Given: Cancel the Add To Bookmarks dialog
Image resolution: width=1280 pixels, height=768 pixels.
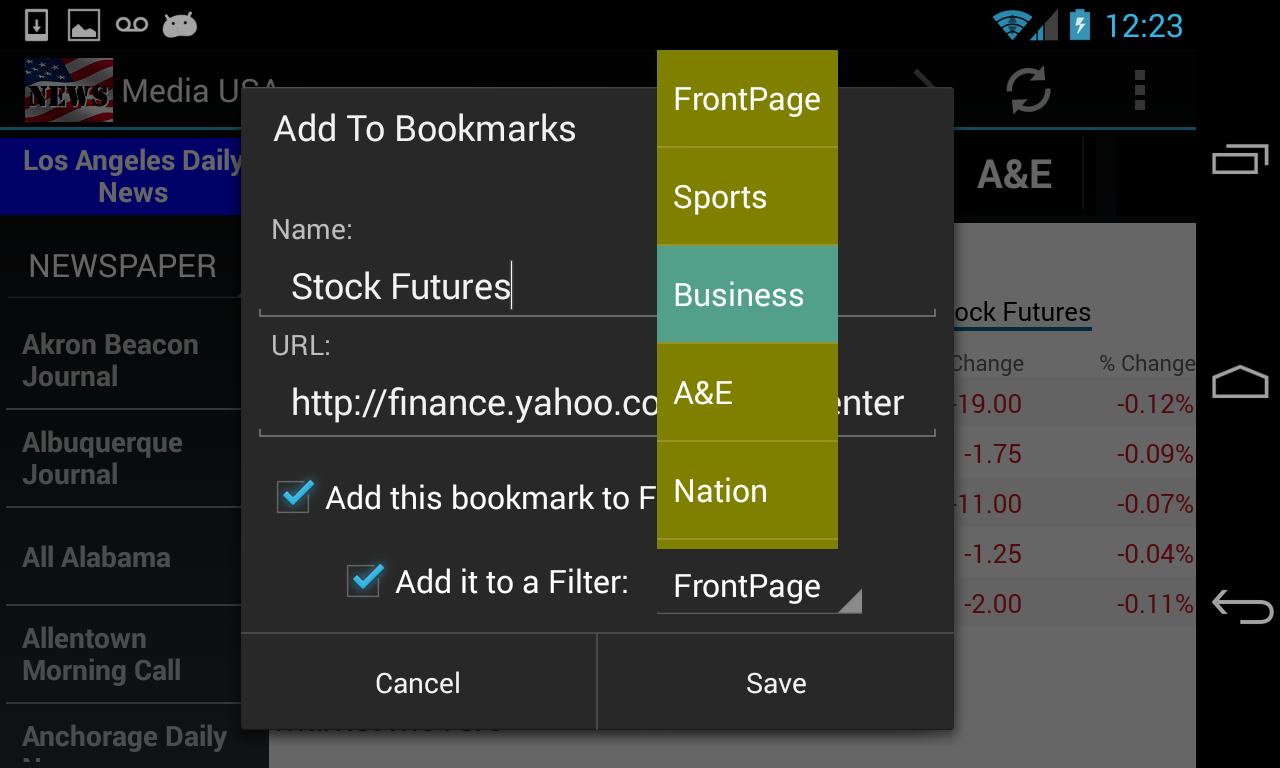Looking at the screenshot, I should tap(418, 683).
